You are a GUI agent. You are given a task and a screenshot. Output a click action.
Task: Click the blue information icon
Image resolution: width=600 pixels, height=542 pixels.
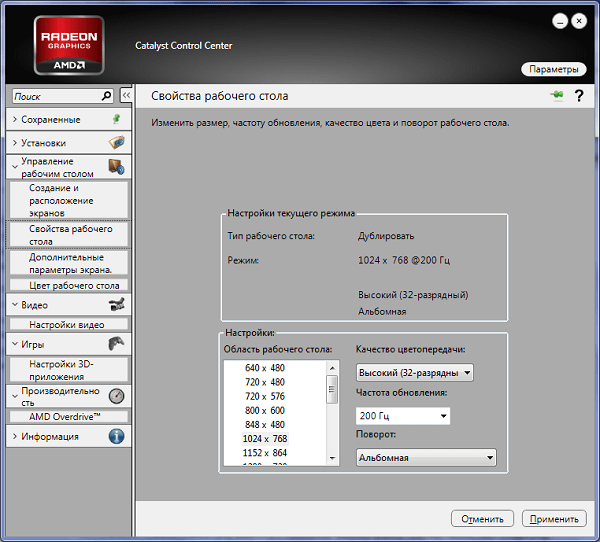pos(116,436)
